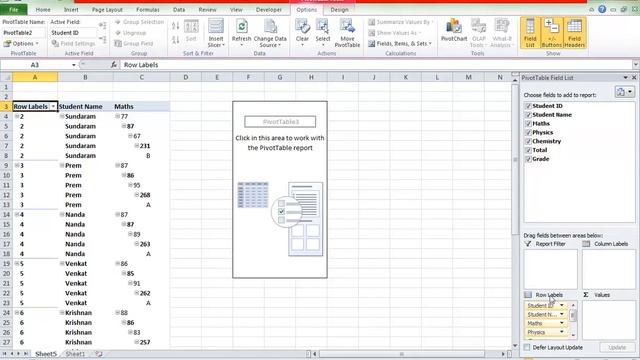Click the formula bar showing Row Labels

coord(376,64)
